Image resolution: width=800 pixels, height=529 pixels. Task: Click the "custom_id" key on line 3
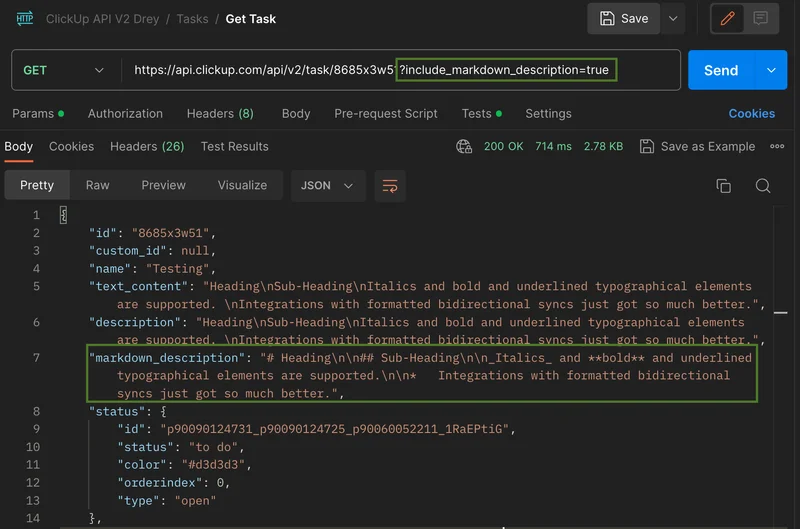coord(128,251)
